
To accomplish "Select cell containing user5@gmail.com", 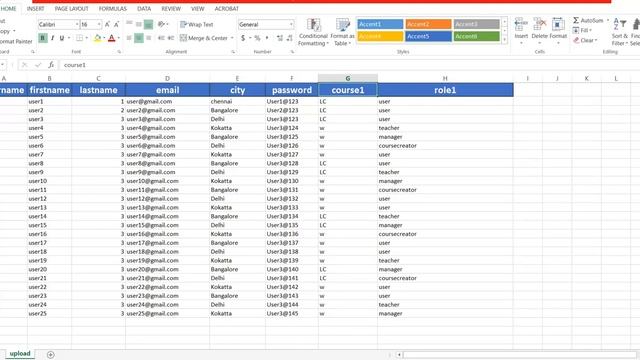I will click(x=167, y=137).
